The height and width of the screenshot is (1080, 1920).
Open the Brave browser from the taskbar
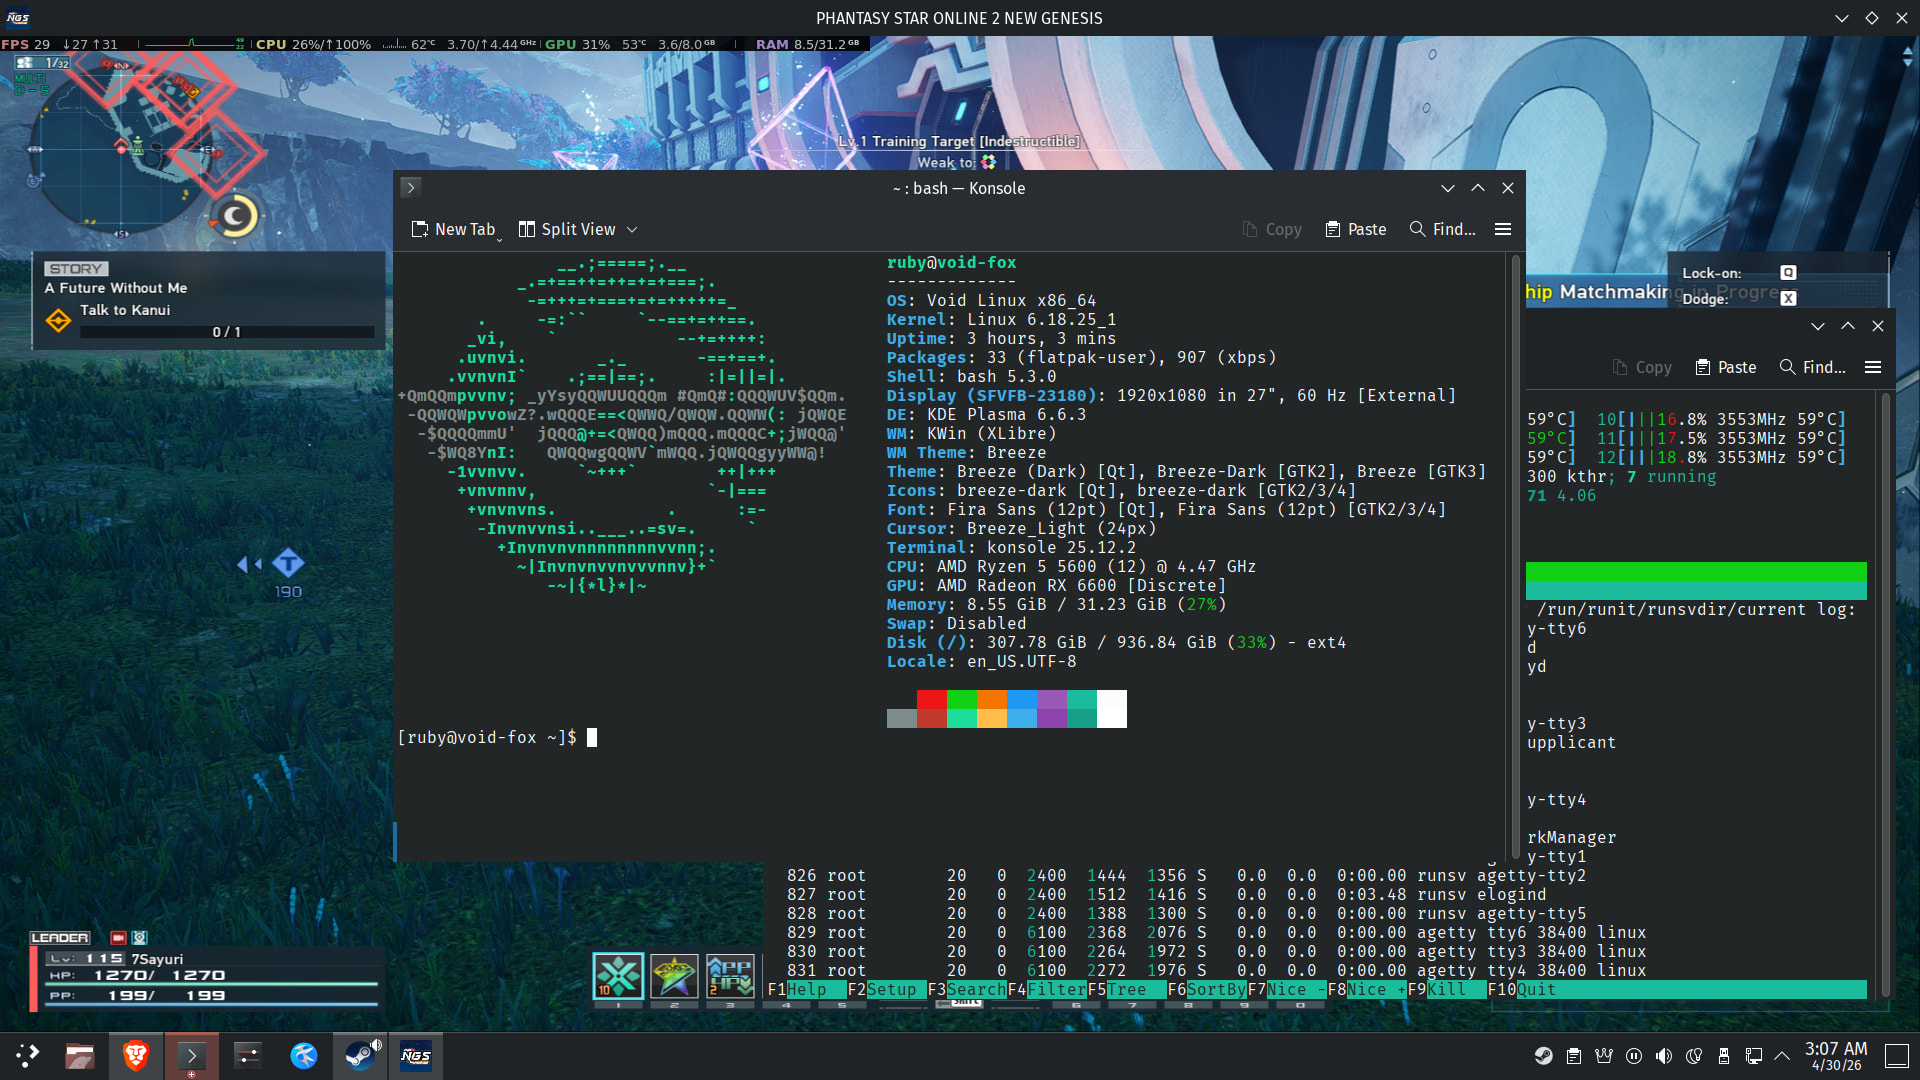136,1055
